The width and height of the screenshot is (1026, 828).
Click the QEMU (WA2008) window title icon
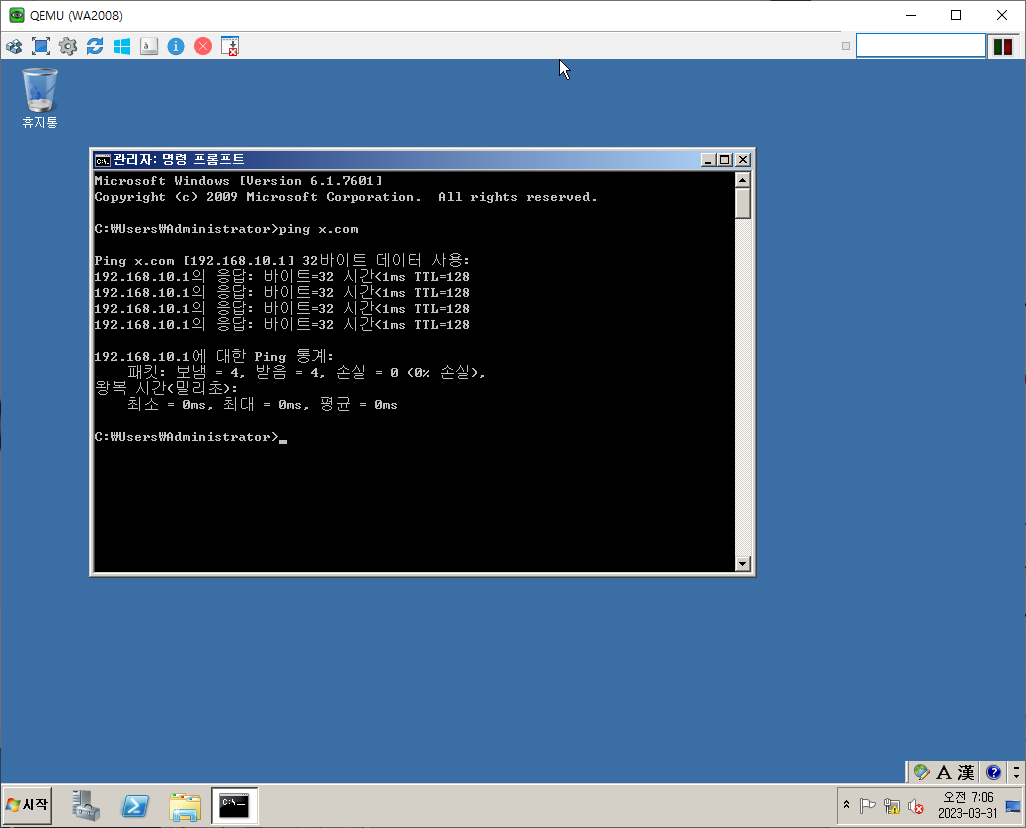pyautogui.click(x=17, y=15)
